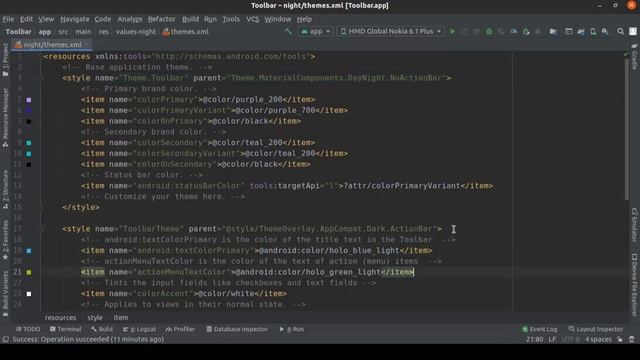Open the Run tool window
This screenshot has width=640, height=360.
tap(292, 329)
